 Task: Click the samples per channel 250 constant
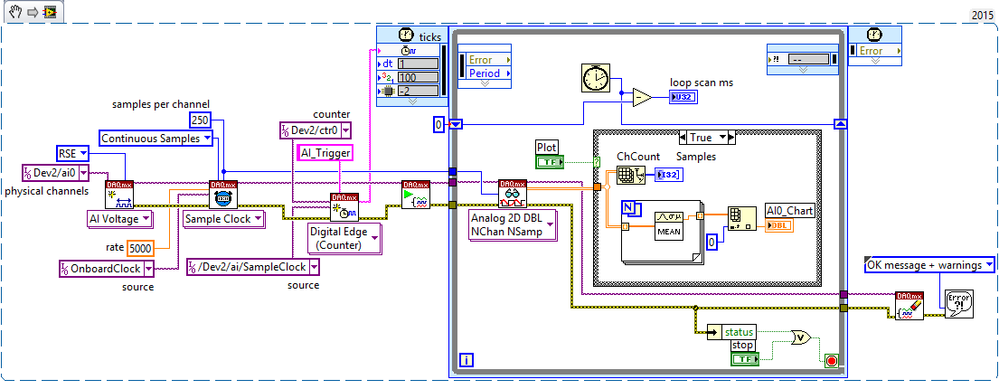tap(200, 119)
